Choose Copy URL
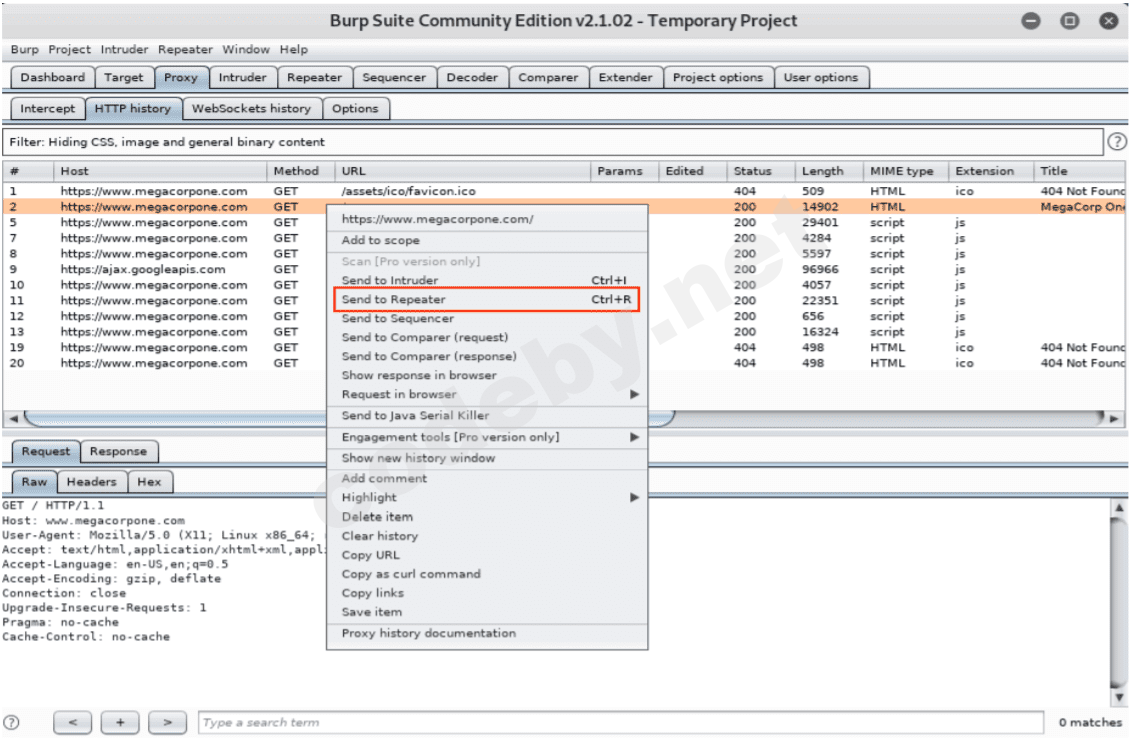 tap(486, 555)
